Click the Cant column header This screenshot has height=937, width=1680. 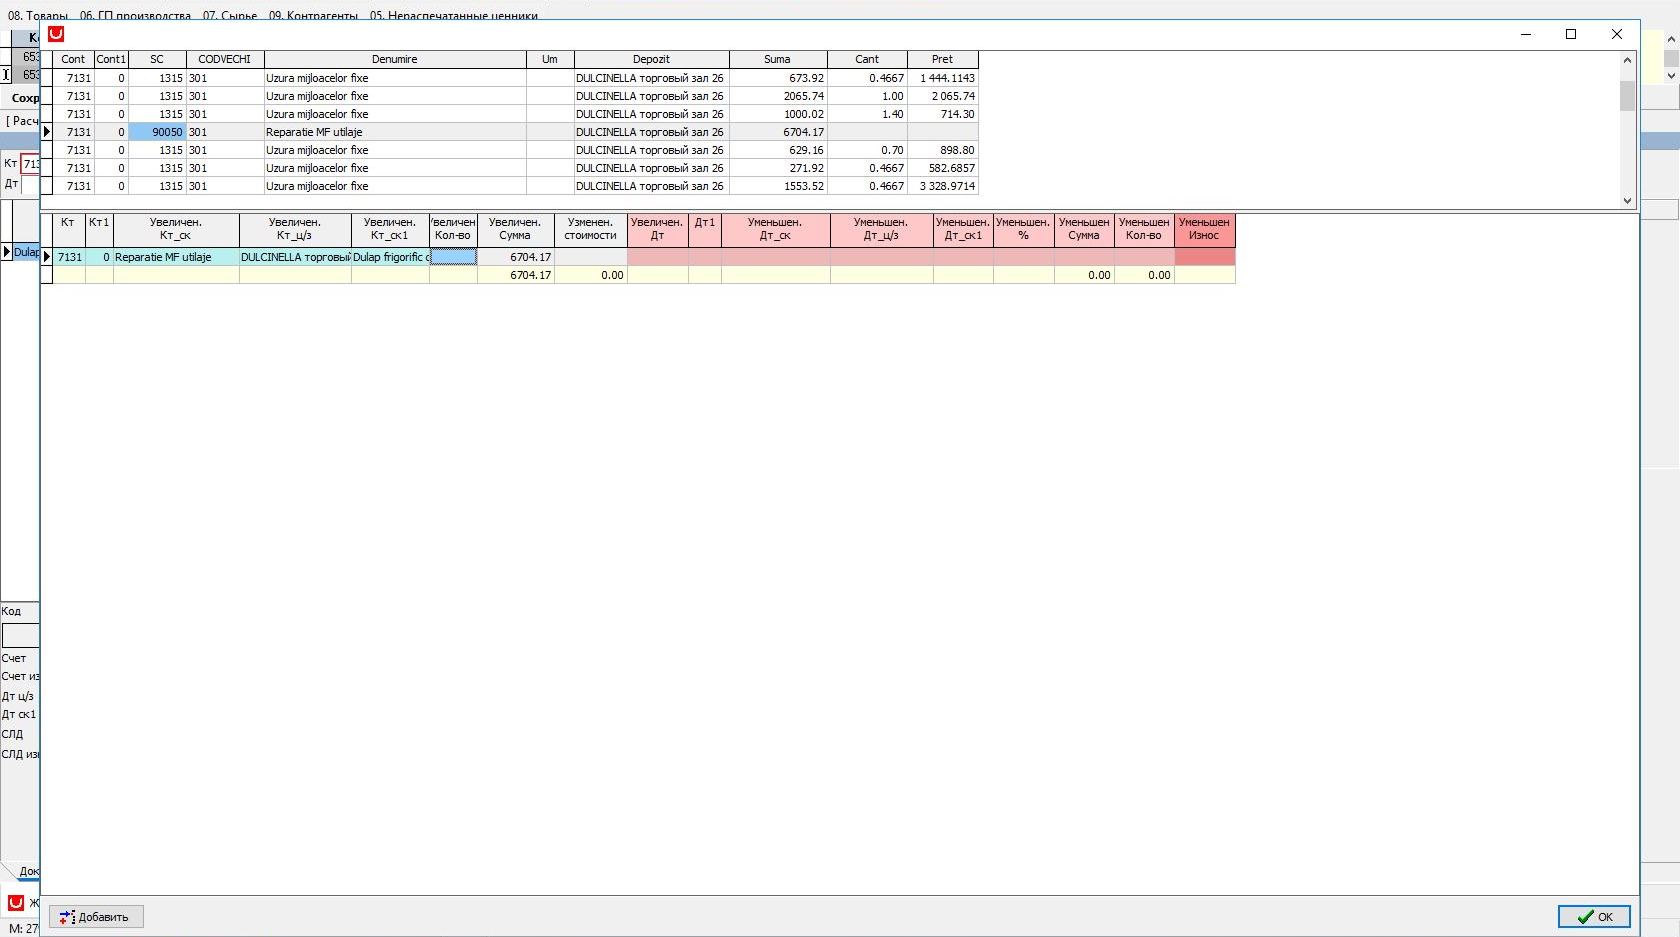pyautogui.click(x=867, y=60)
